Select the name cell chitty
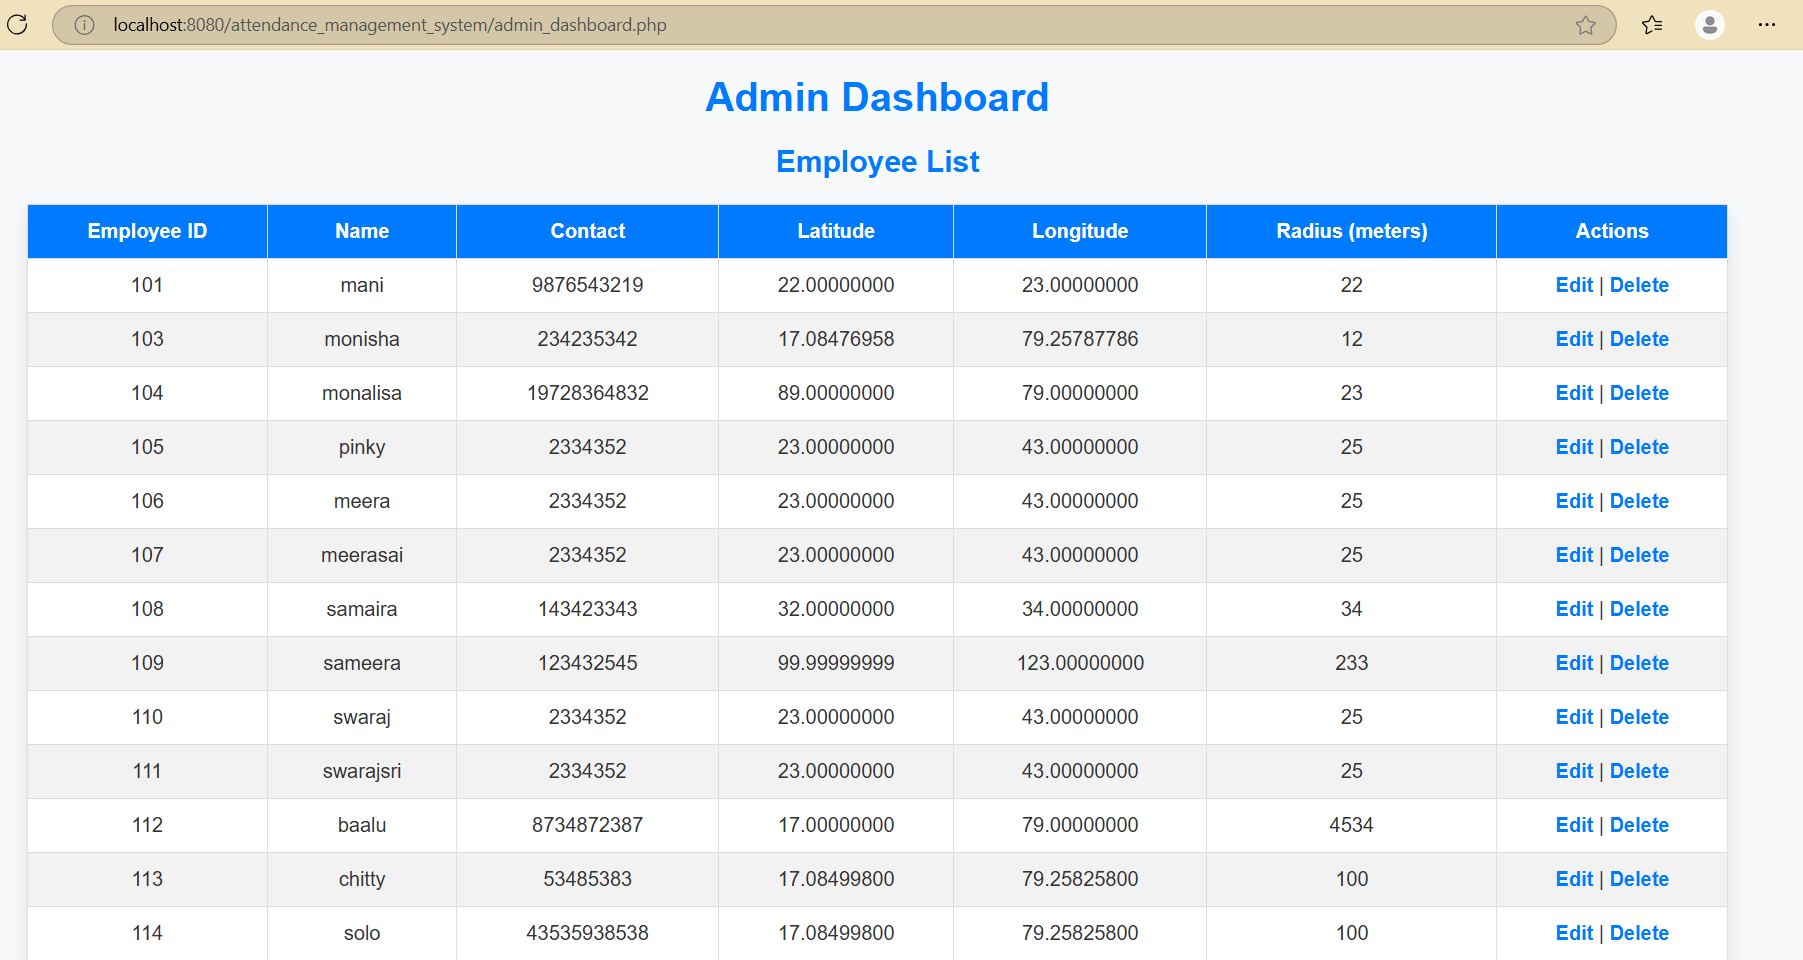 click(x=362, y=879)
